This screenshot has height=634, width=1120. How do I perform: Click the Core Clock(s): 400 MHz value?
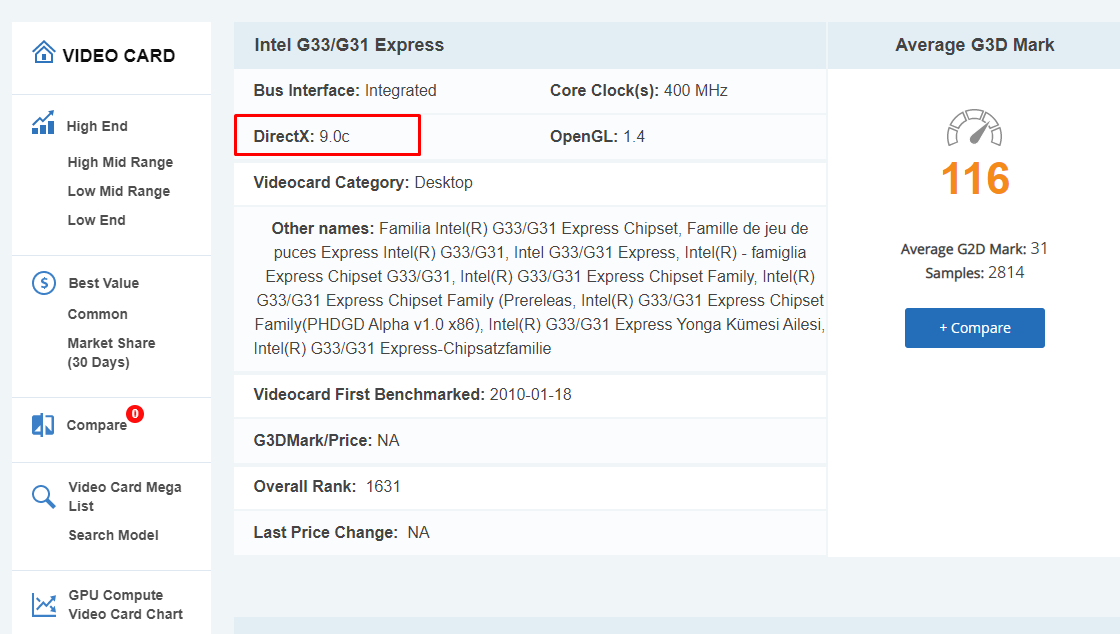639,91
